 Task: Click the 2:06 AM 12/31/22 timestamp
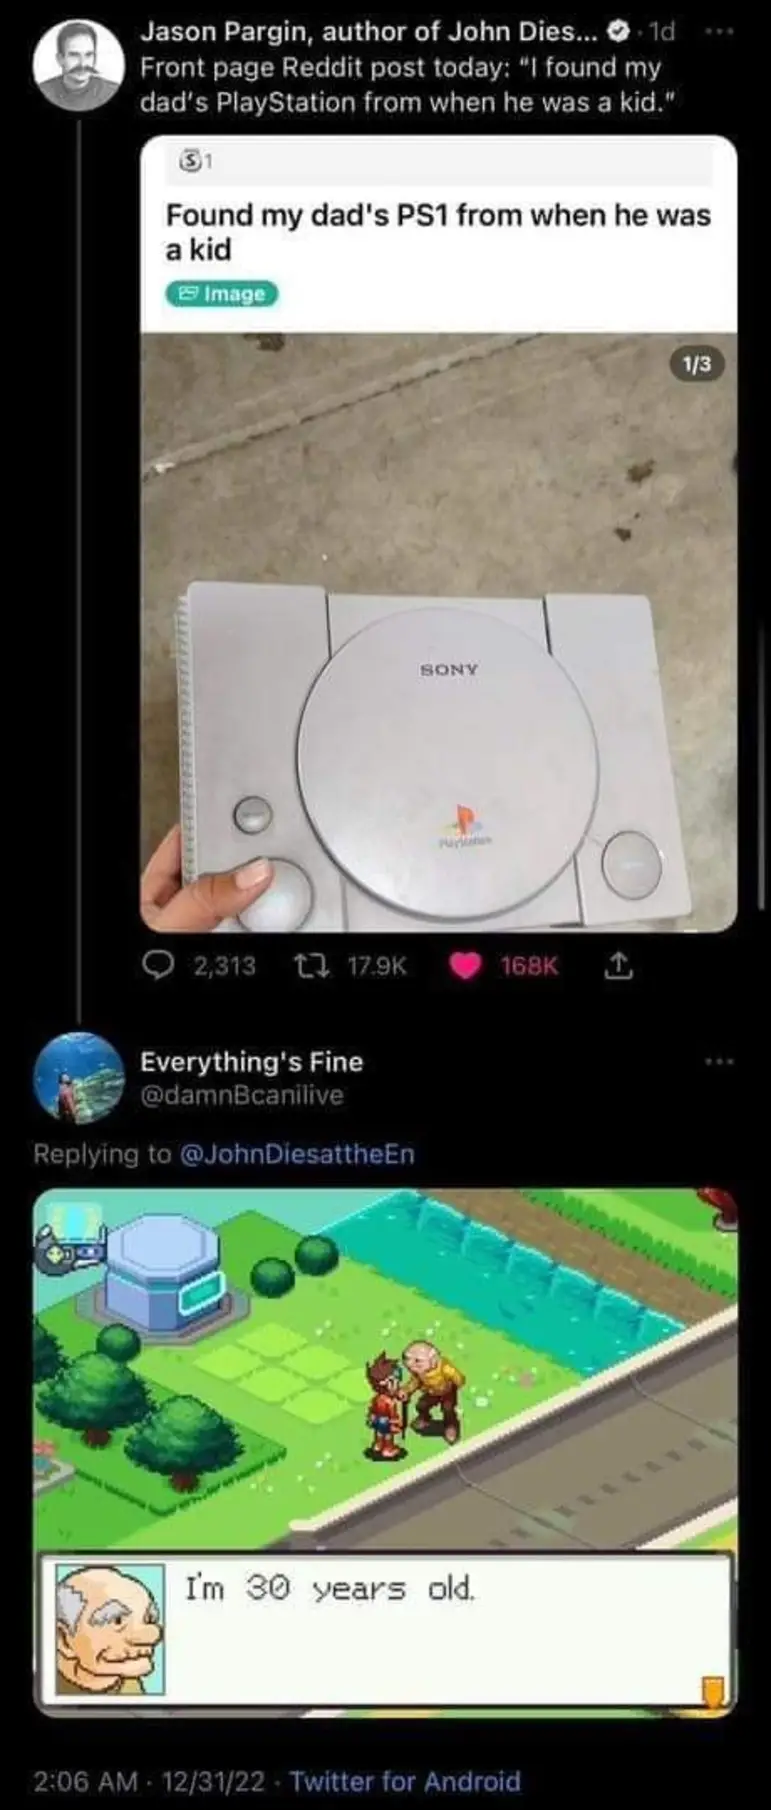[x=150, y=1781]
